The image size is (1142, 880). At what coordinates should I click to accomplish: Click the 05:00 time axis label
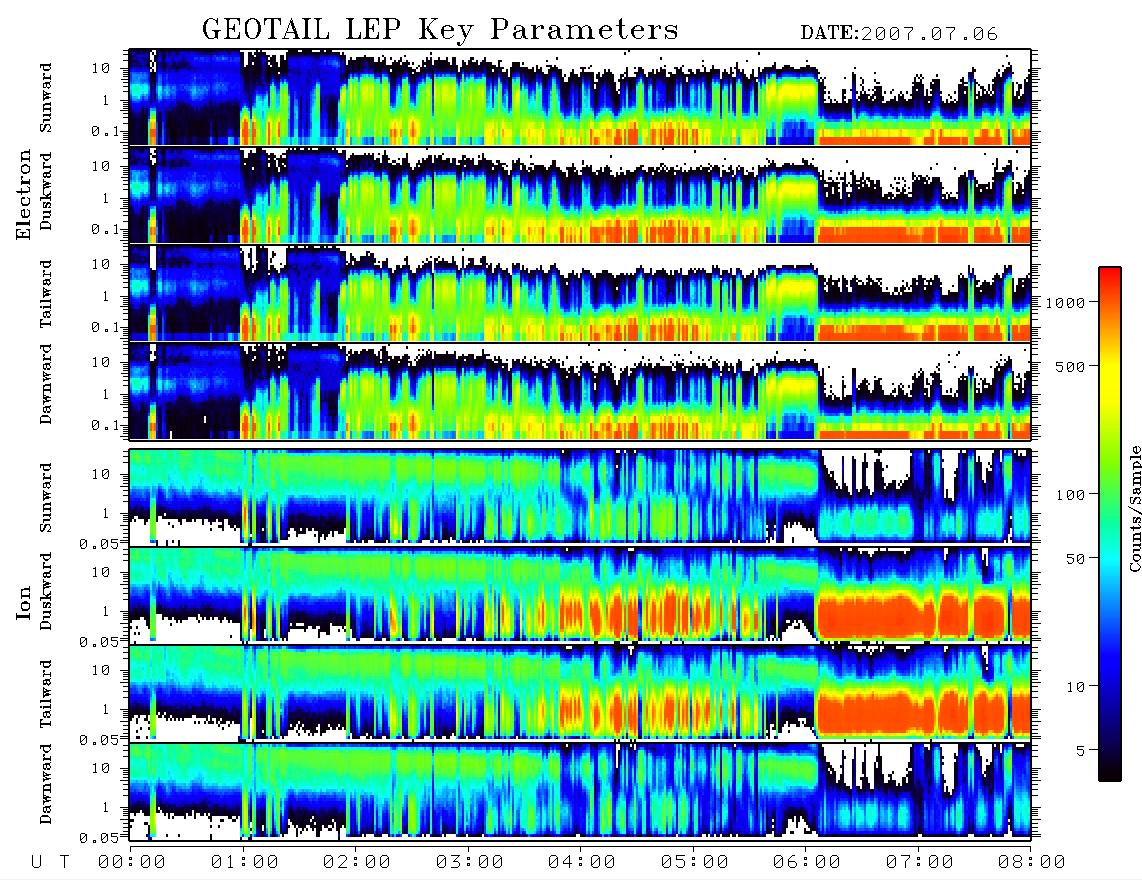(695, 862)
